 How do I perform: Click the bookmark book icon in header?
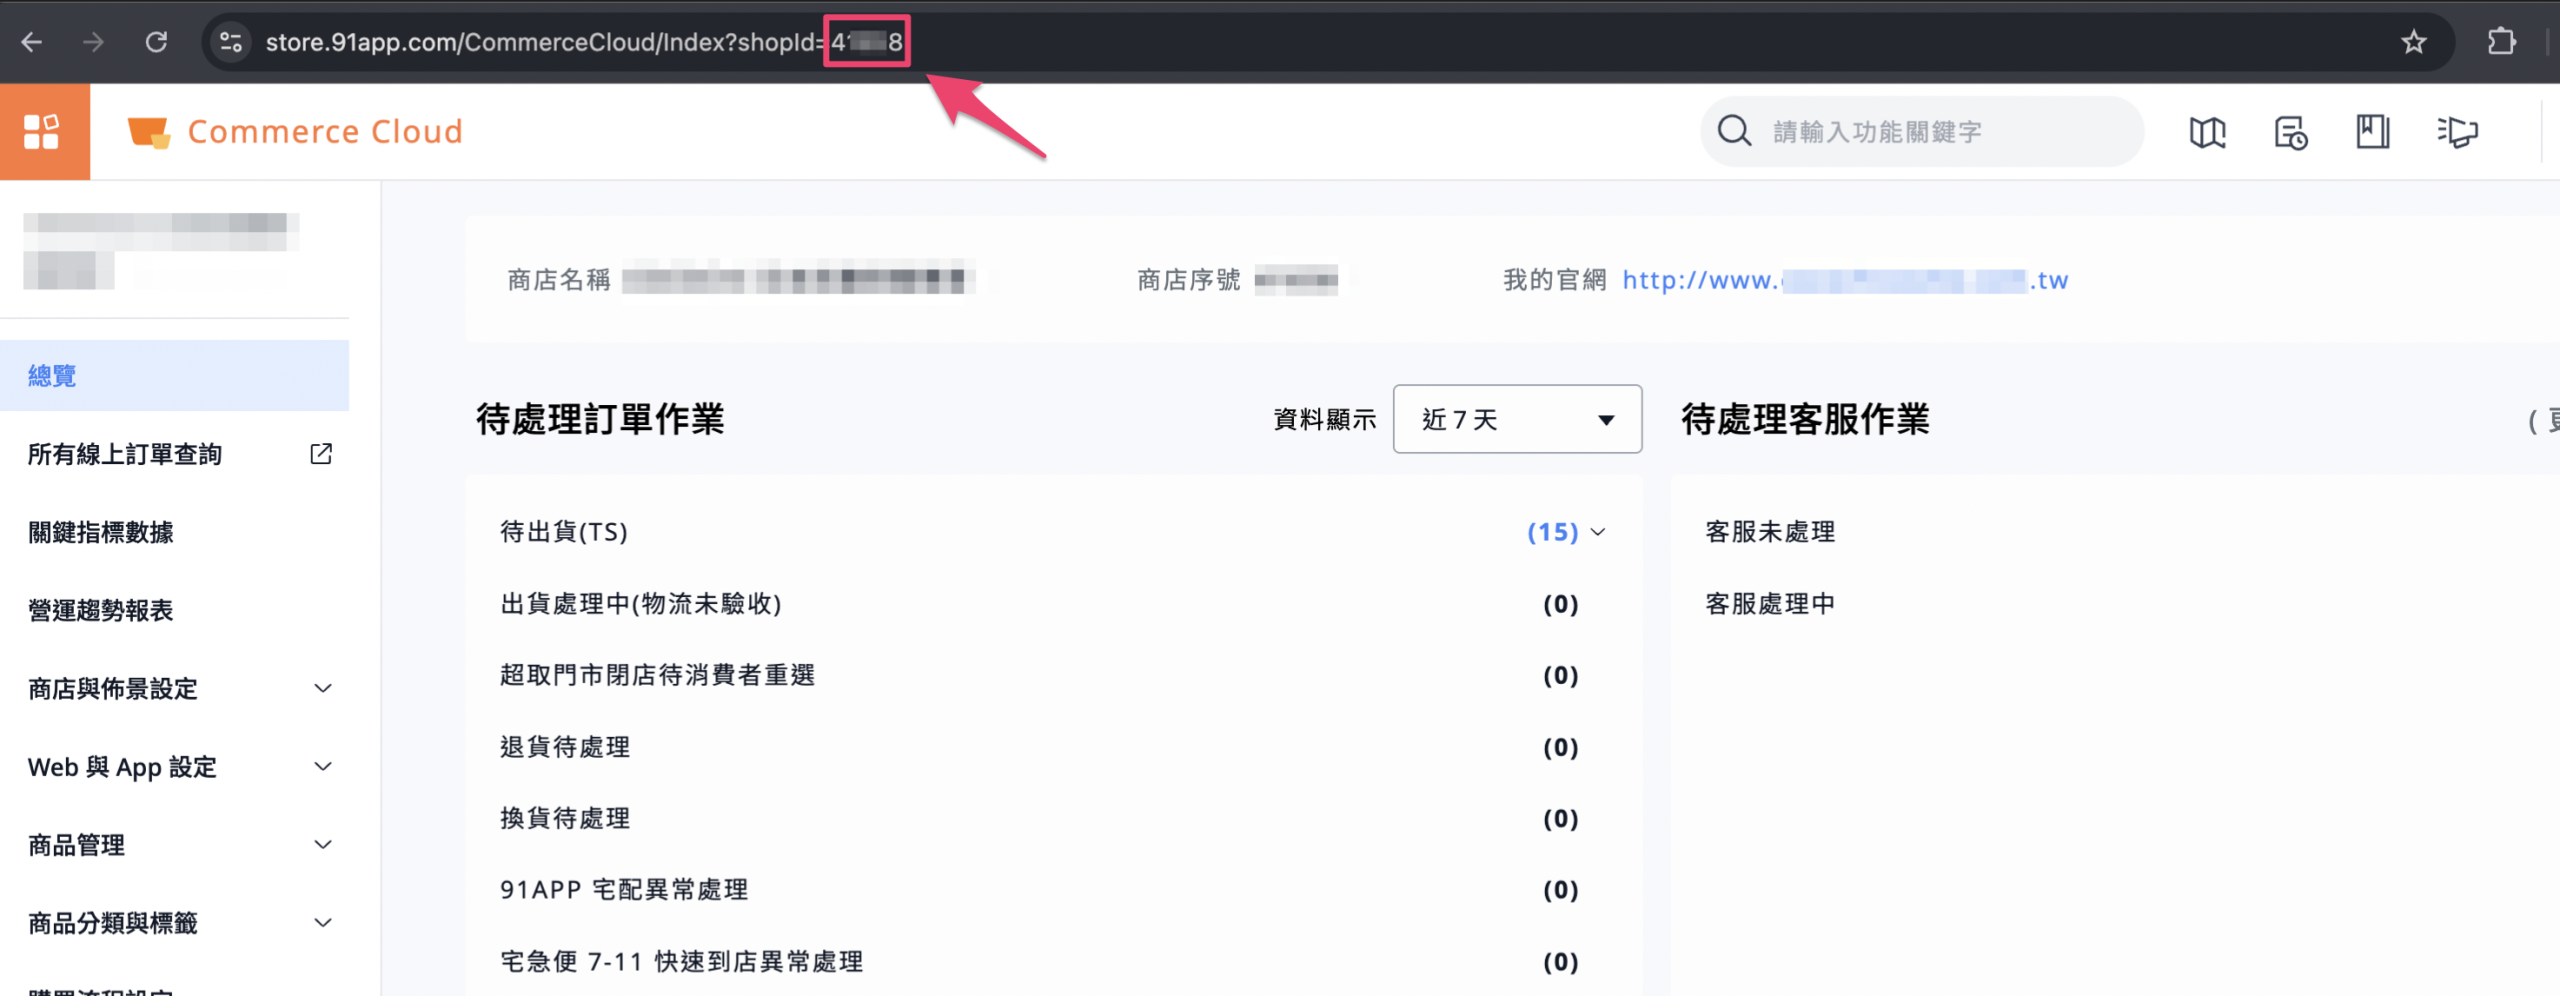(2372, 132)
